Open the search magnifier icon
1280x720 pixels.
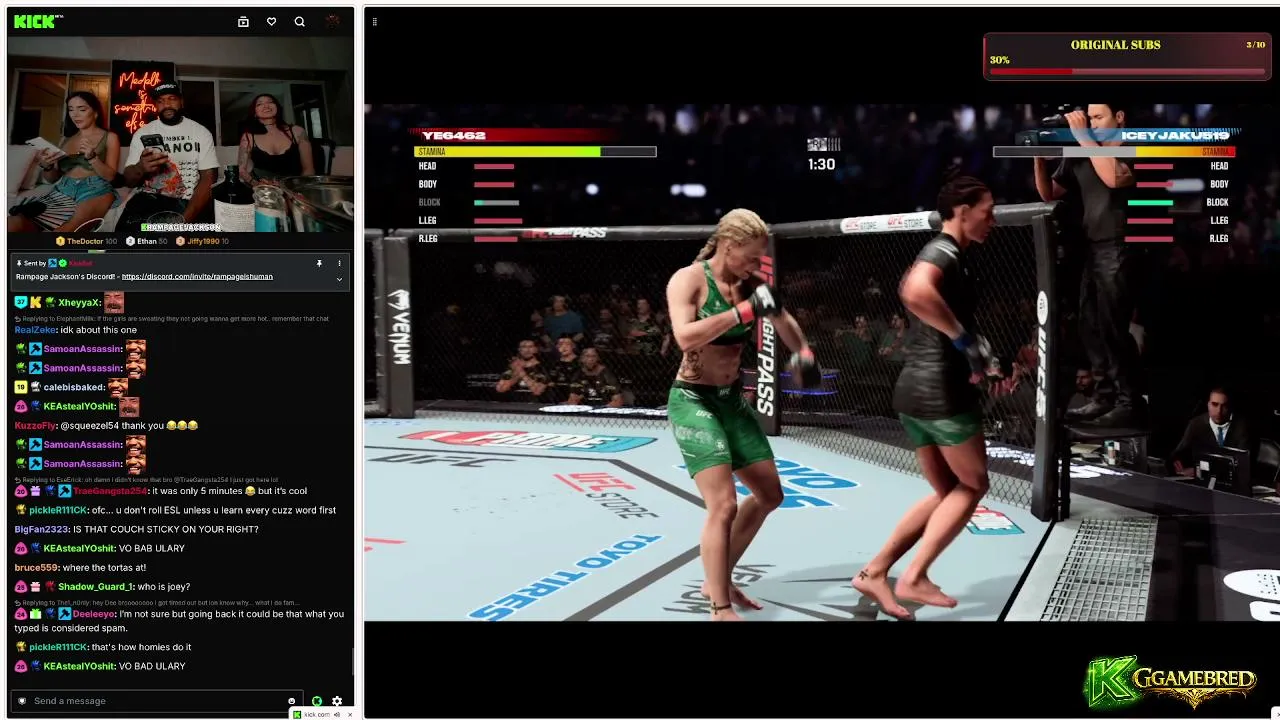pos(299,21)
